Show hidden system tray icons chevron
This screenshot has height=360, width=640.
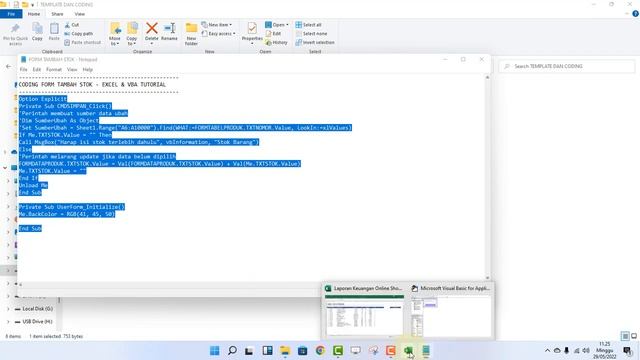[x=547, y=351]
